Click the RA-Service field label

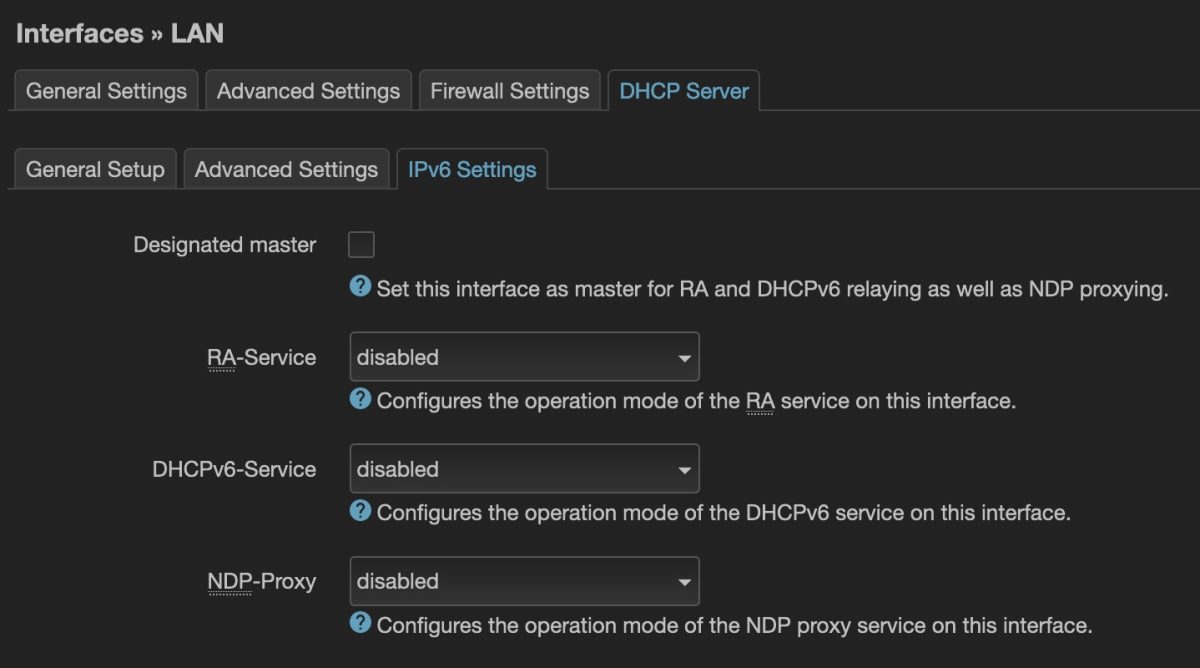(x=261, y=357)
